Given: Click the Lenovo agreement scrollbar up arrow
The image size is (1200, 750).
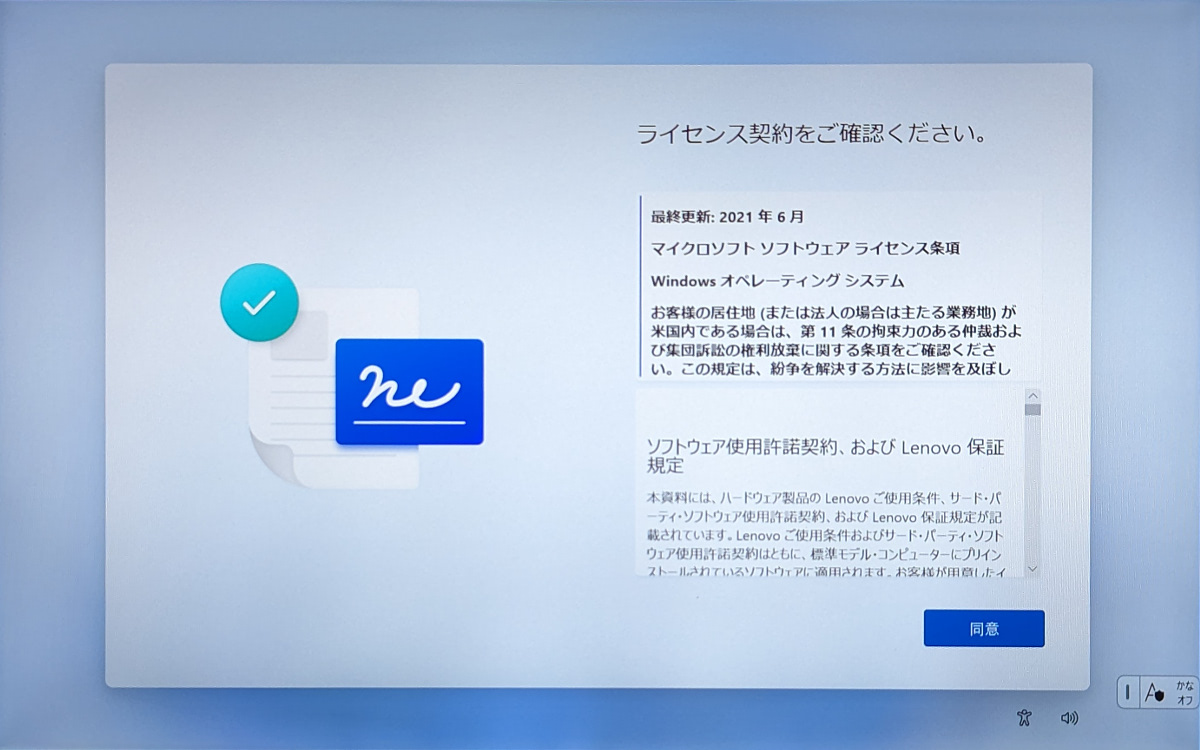Looking at the screenshot, I should (1032, 396).
